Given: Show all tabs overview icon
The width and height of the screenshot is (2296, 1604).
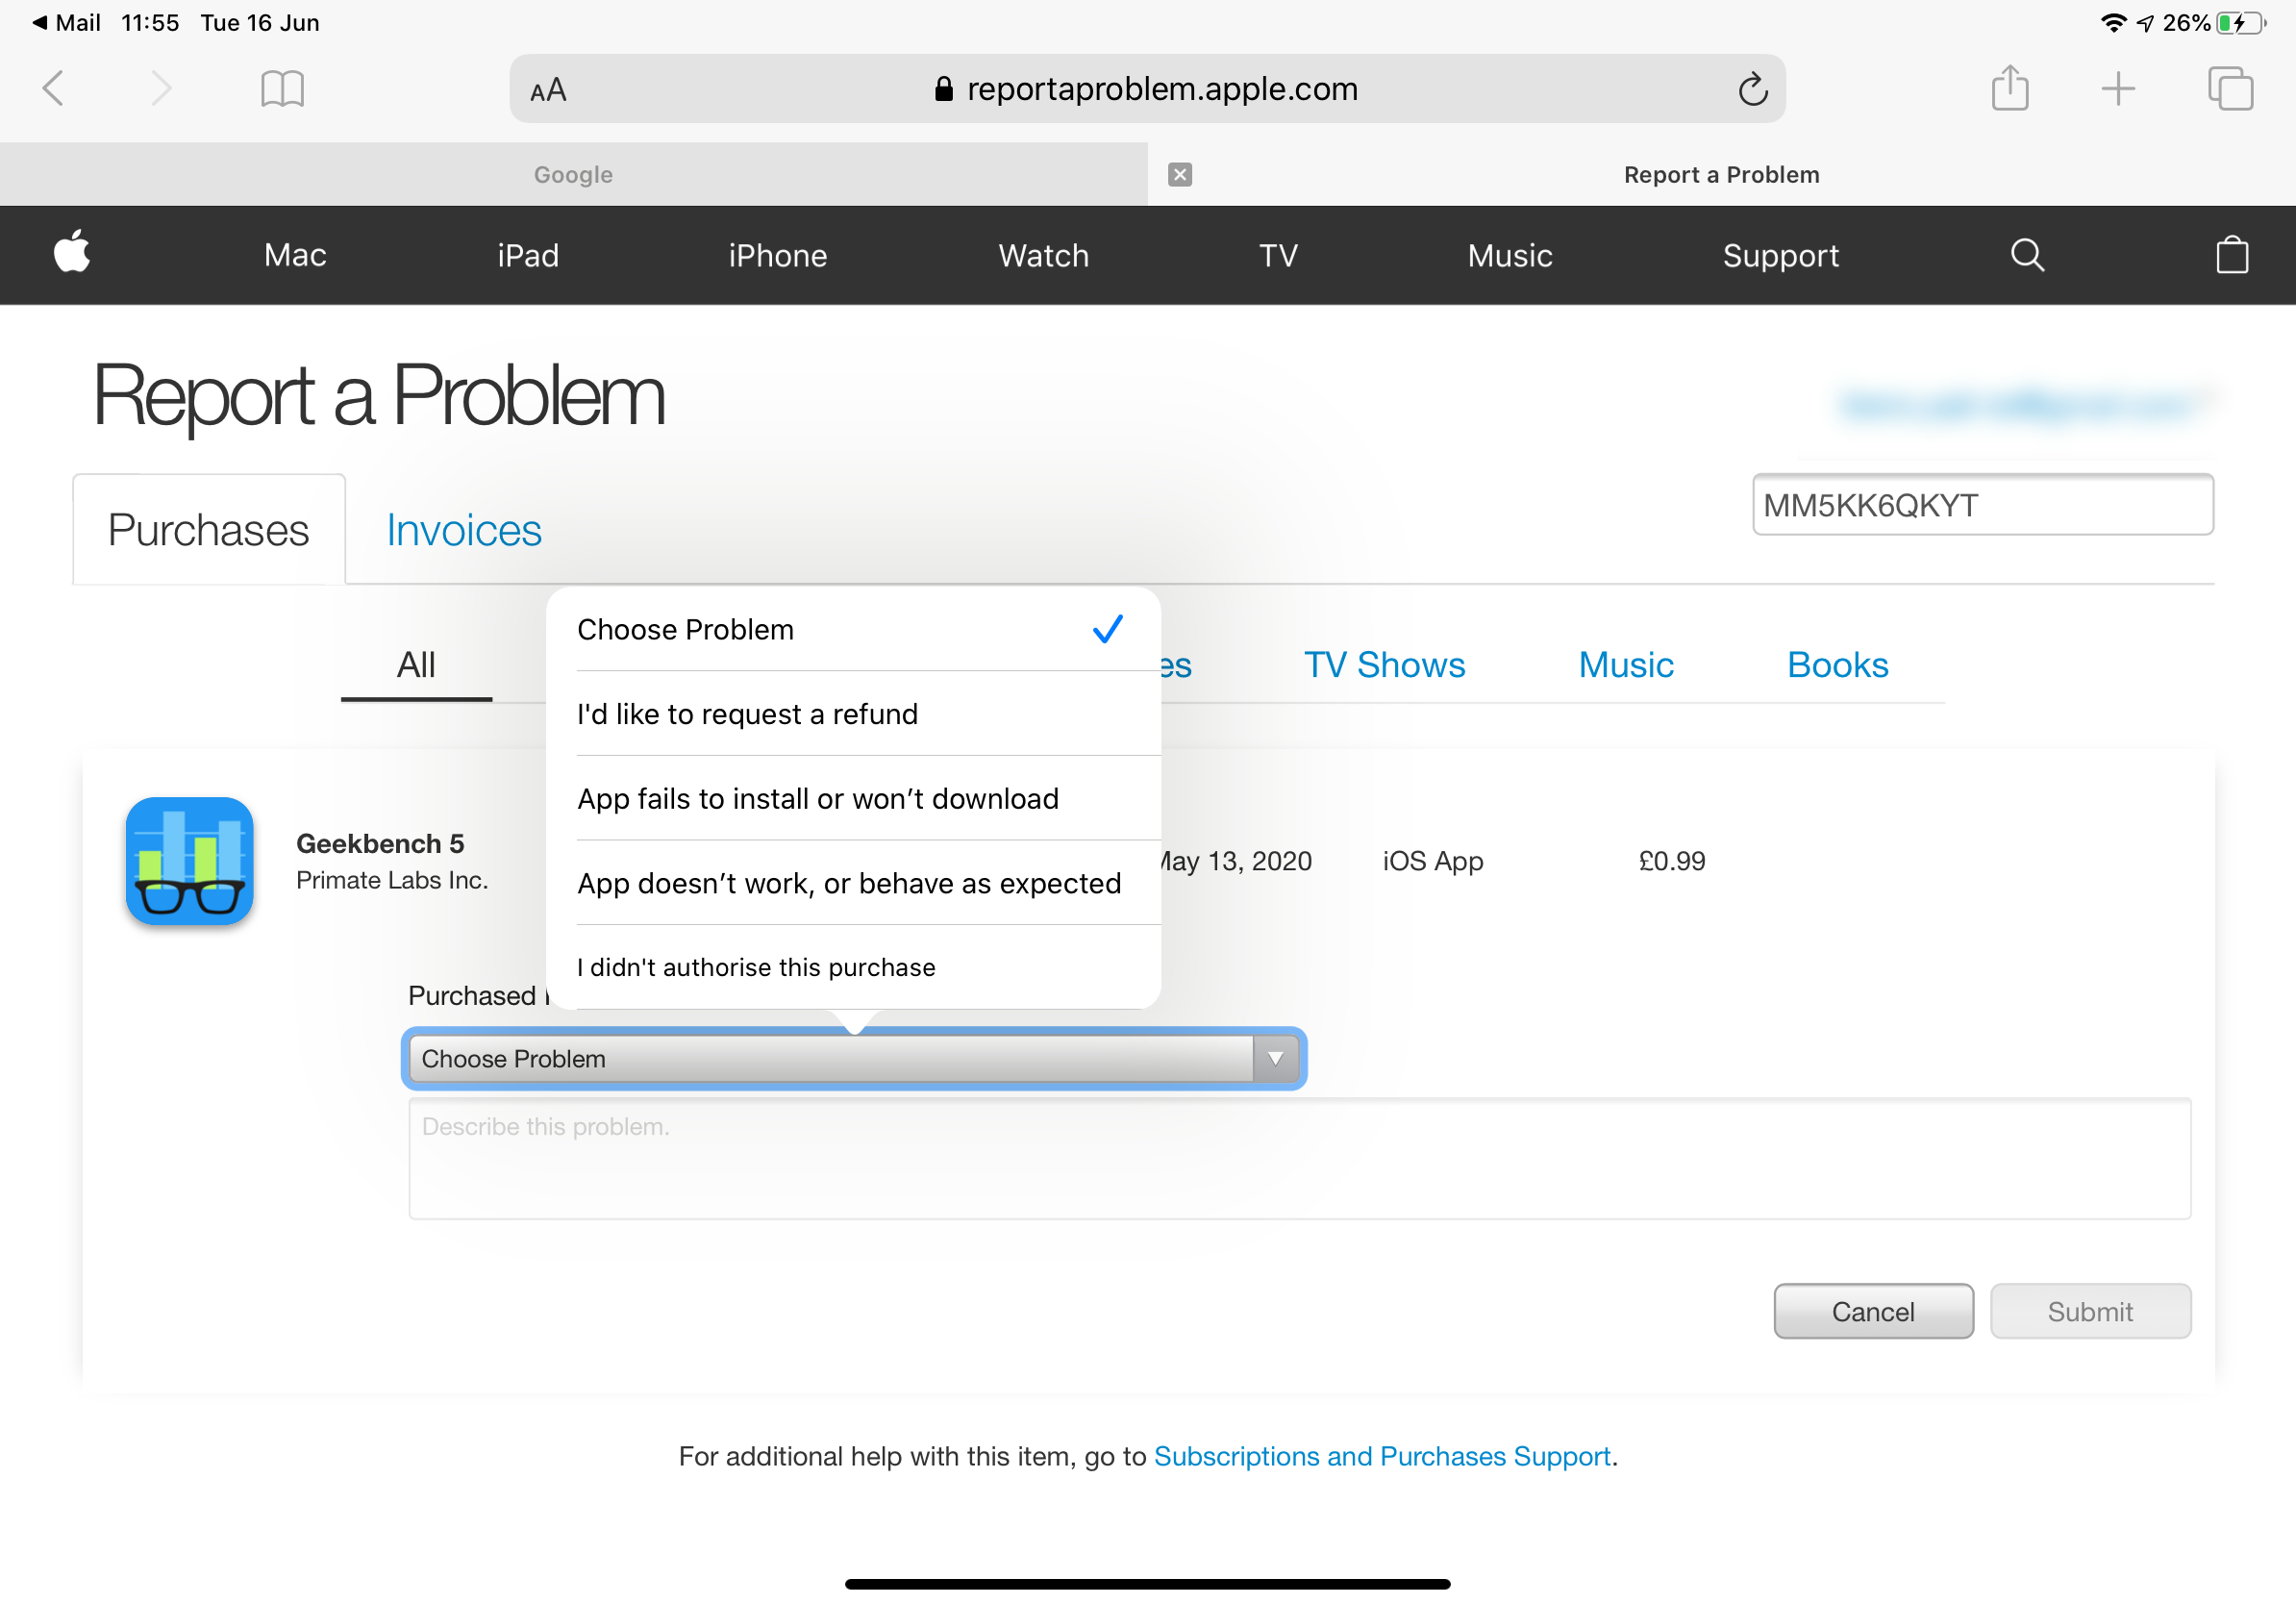Looking at the screenshot, I should click(2230, 89).
